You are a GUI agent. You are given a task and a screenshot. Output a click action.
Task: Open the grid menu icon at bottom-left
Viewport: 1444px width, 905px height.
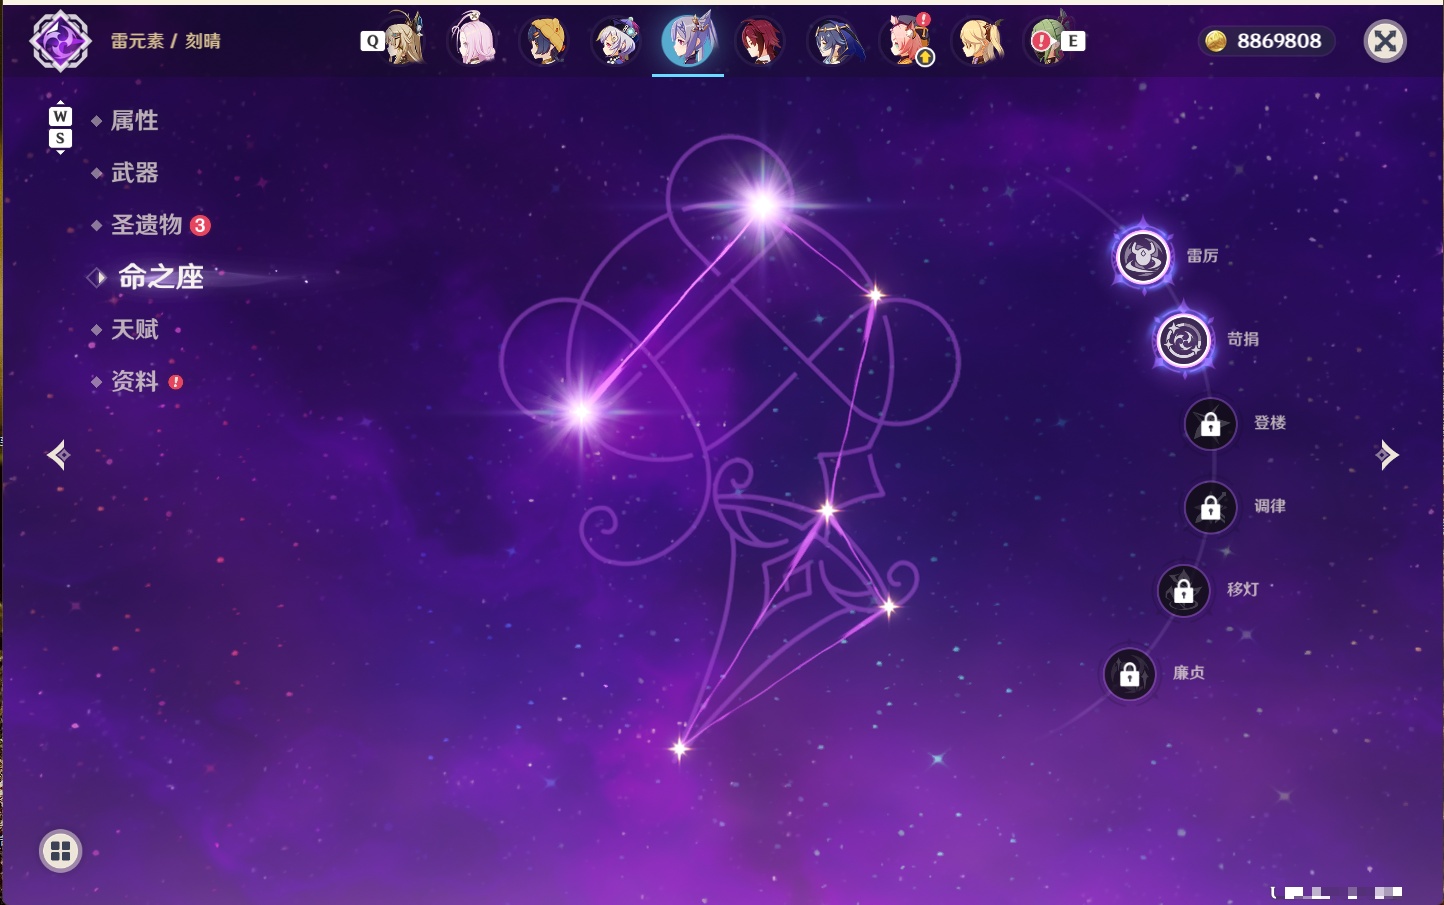click(x=60, y=851)
